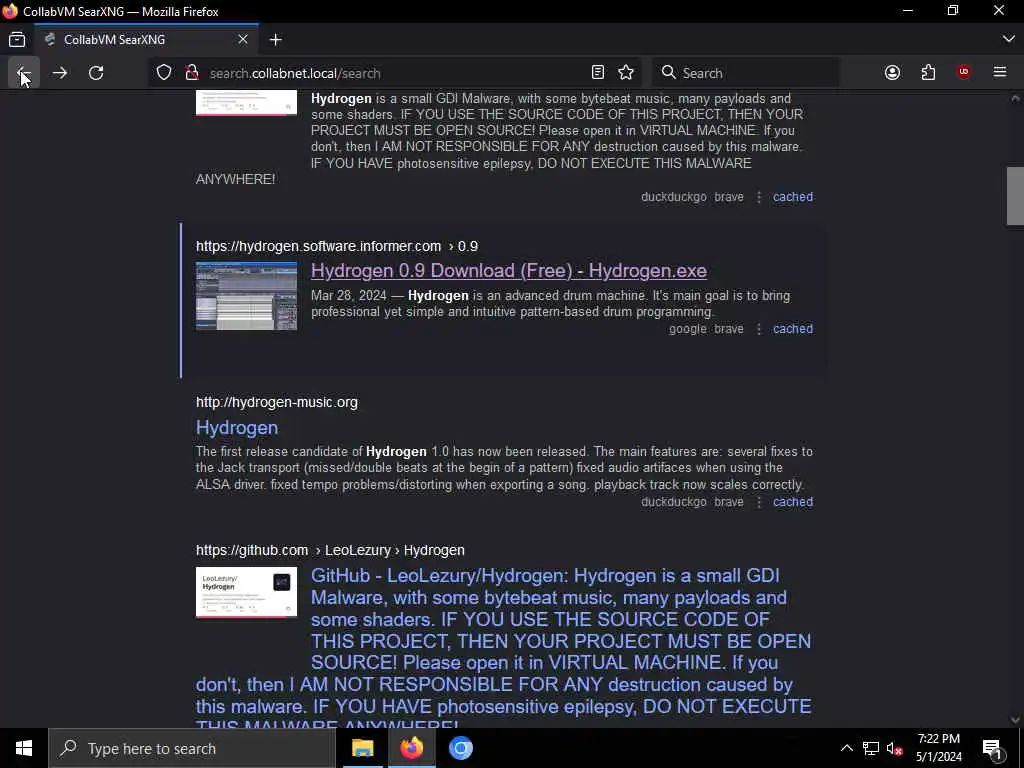Click the scrollbar down arrow
The width and height of the screenshot is (1024, 768).
pyautogui.click(x=1015, y=720)
